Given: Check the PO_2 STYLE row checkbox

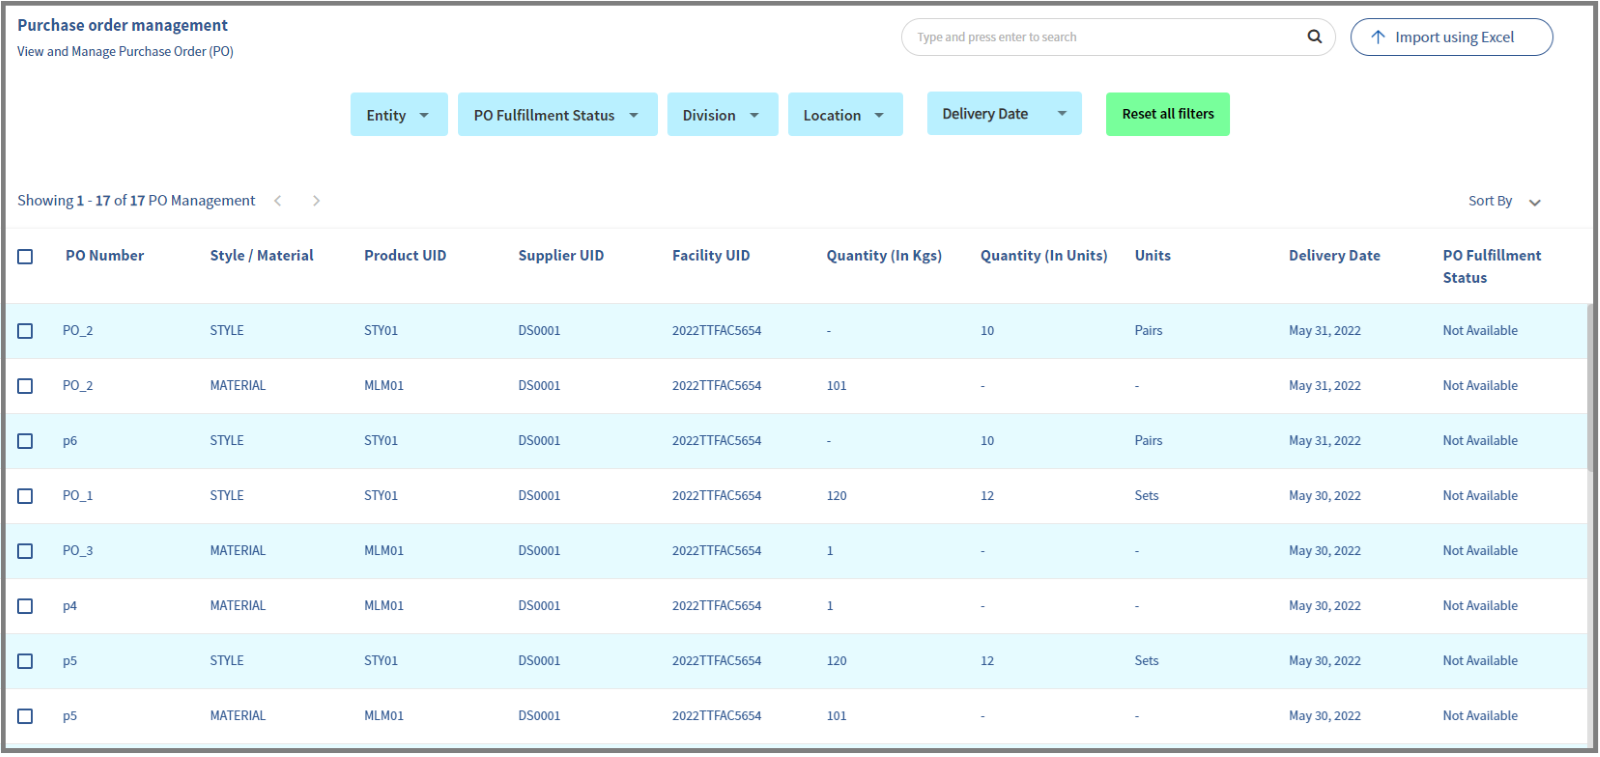Looking at the screenshot, I should click(25, 331).
